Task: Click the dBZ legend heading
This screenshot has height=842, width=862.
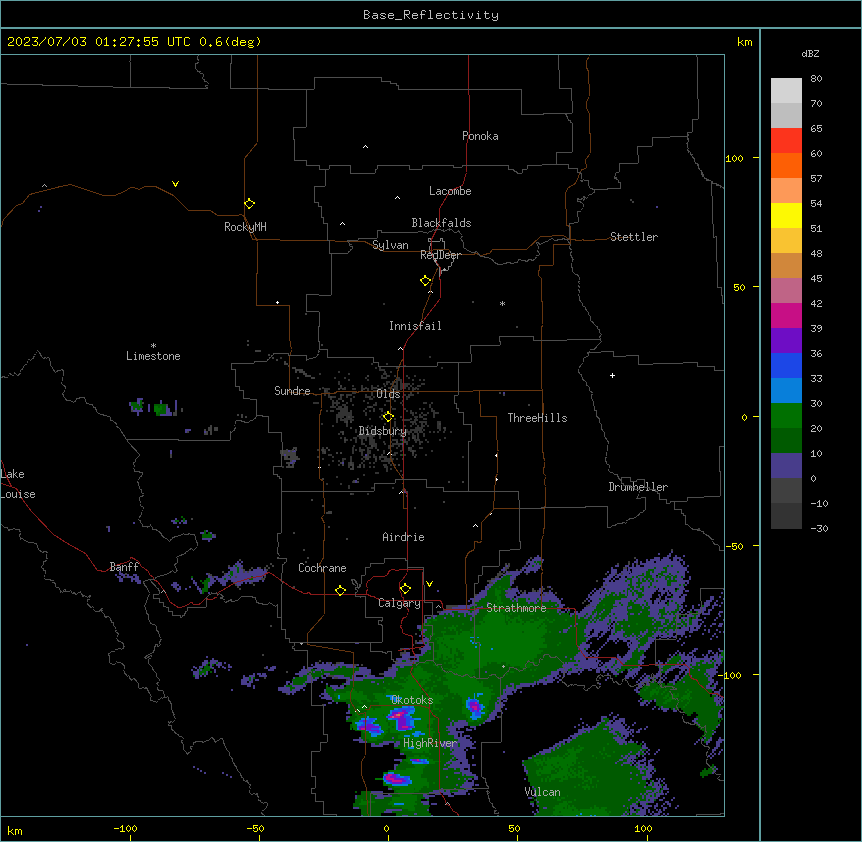Action: tap(810, 53)
